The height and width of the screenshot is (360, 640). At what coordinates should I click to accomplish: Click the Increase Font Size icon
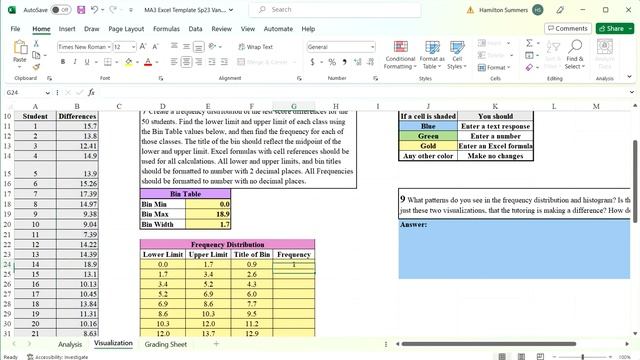click(143, 47)
